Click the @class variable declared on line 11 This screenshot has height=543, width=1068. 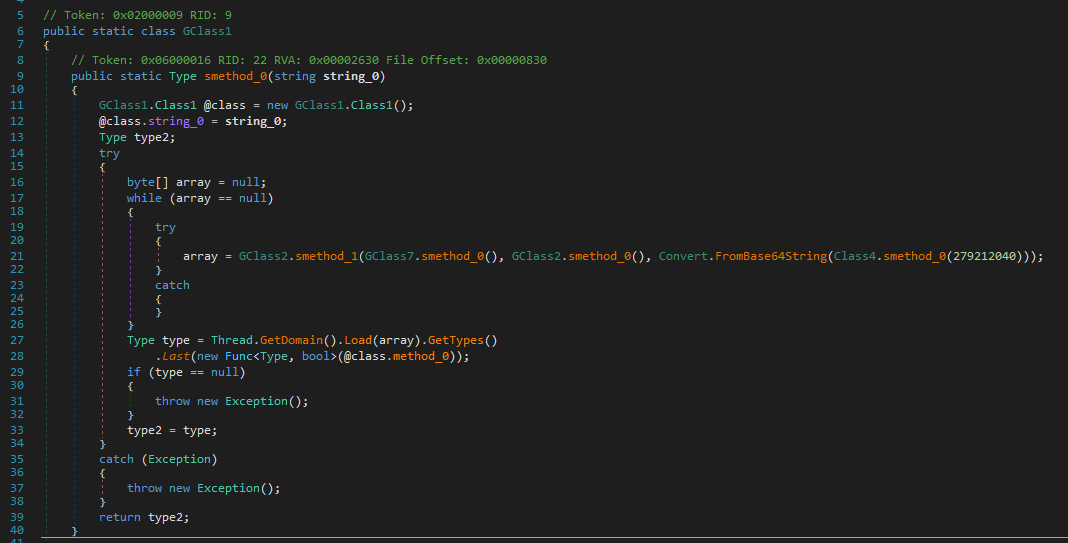(x=225, y=105)
